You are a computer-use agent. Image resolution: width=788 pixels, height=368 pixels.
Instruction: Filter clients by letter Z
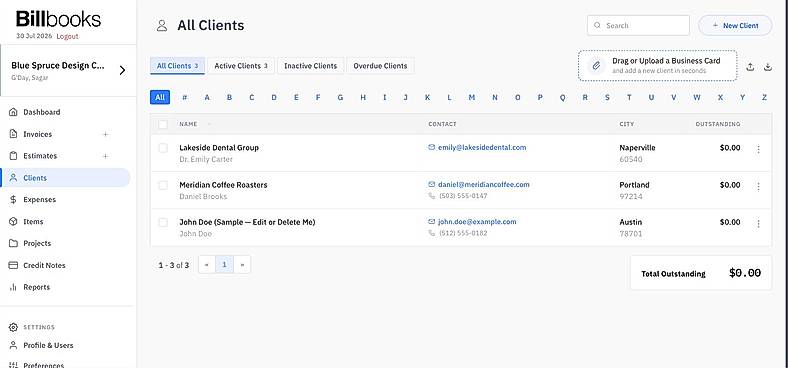pos(764,98)
